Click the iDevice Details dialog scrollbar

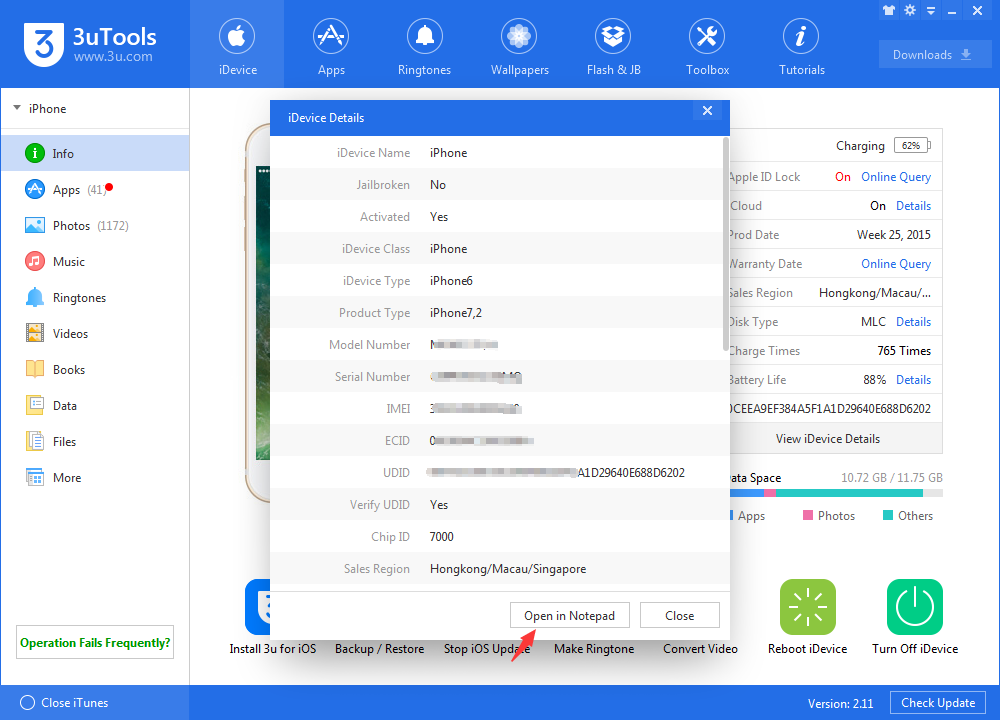pos(726,243)
